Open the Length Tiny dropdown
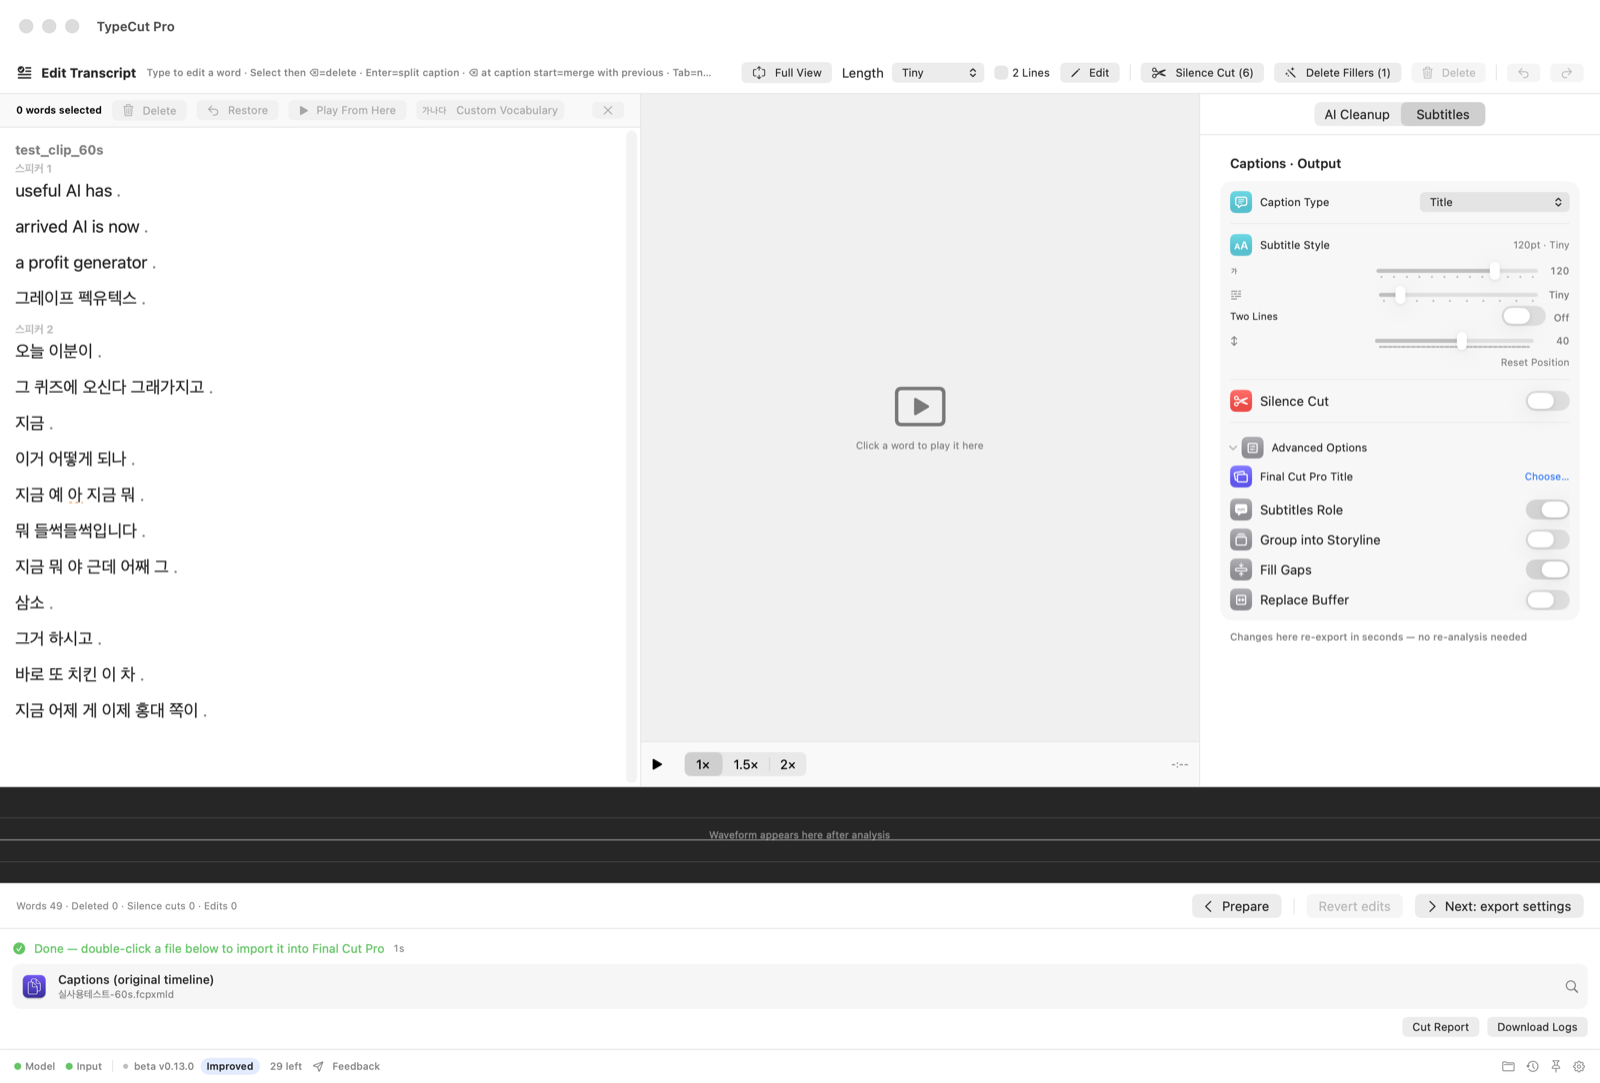1600x1083 pixels. point(938,73)
